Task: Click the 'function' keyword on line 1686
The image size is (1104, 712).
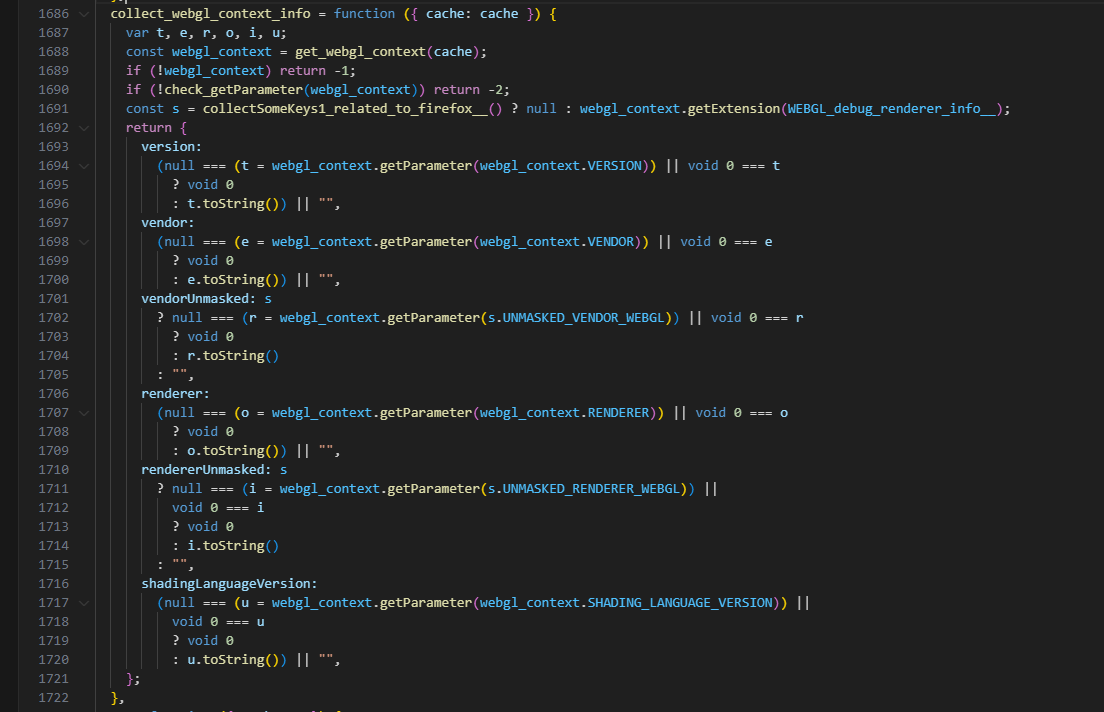Action: (x=364, y=14)
